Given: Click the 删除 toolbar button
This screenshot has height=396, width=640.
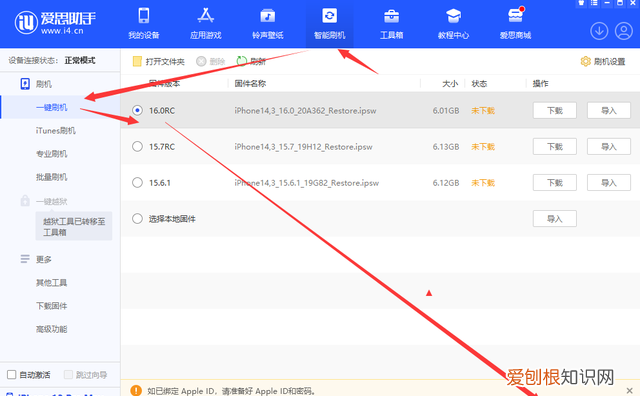Looking at the screenshot, I should tap(211, 62).
